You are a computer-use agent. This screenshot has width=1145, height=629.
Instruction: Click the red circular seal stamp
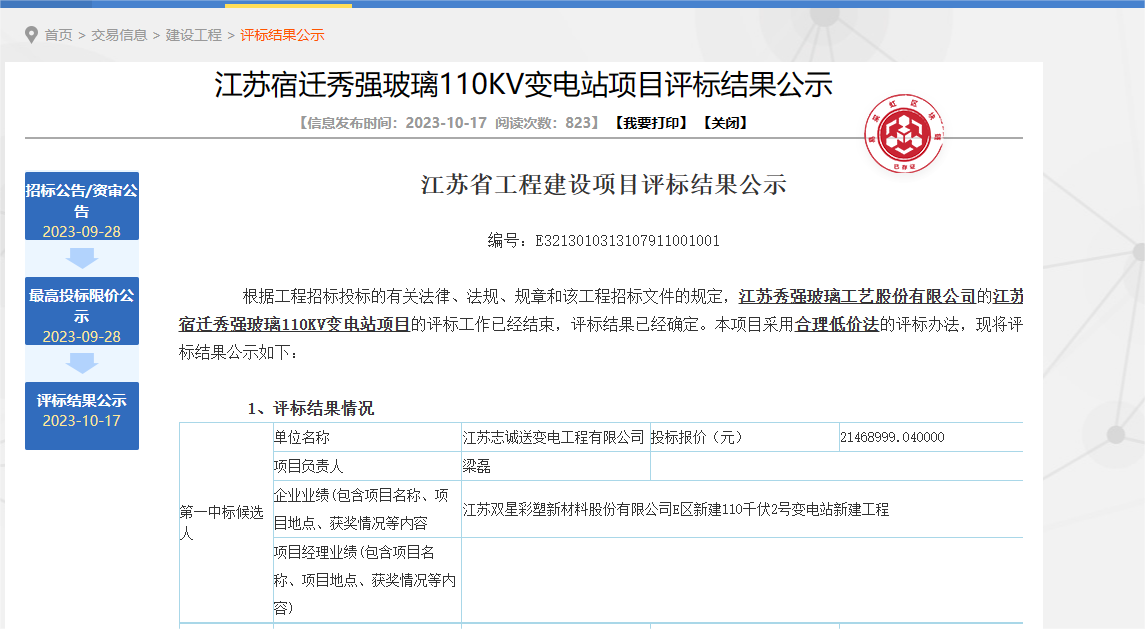point(904,135)
